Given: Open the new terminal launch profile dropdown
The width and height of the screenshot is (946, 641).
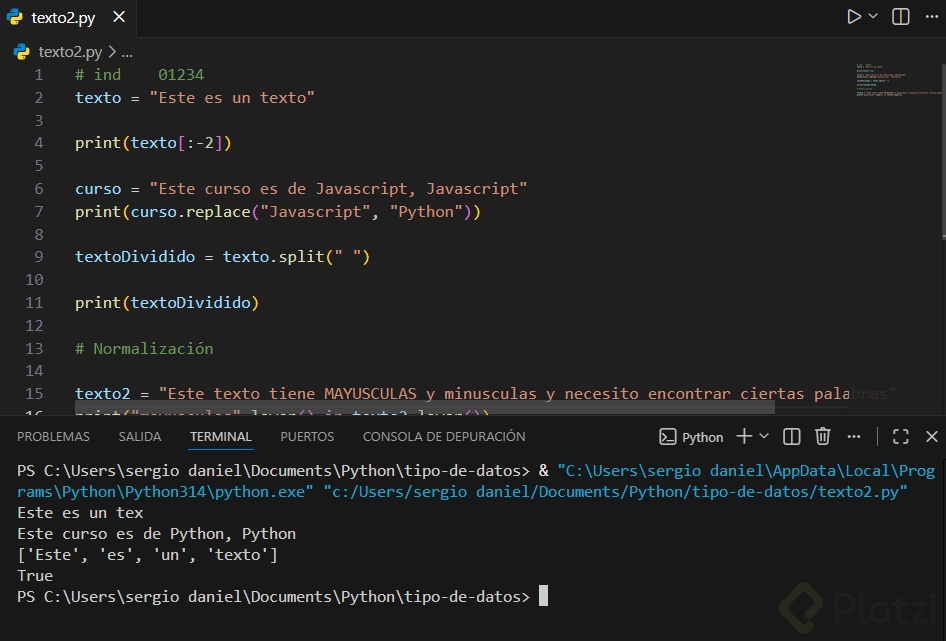Looking at the screenshot, I should tap(764, 436).
